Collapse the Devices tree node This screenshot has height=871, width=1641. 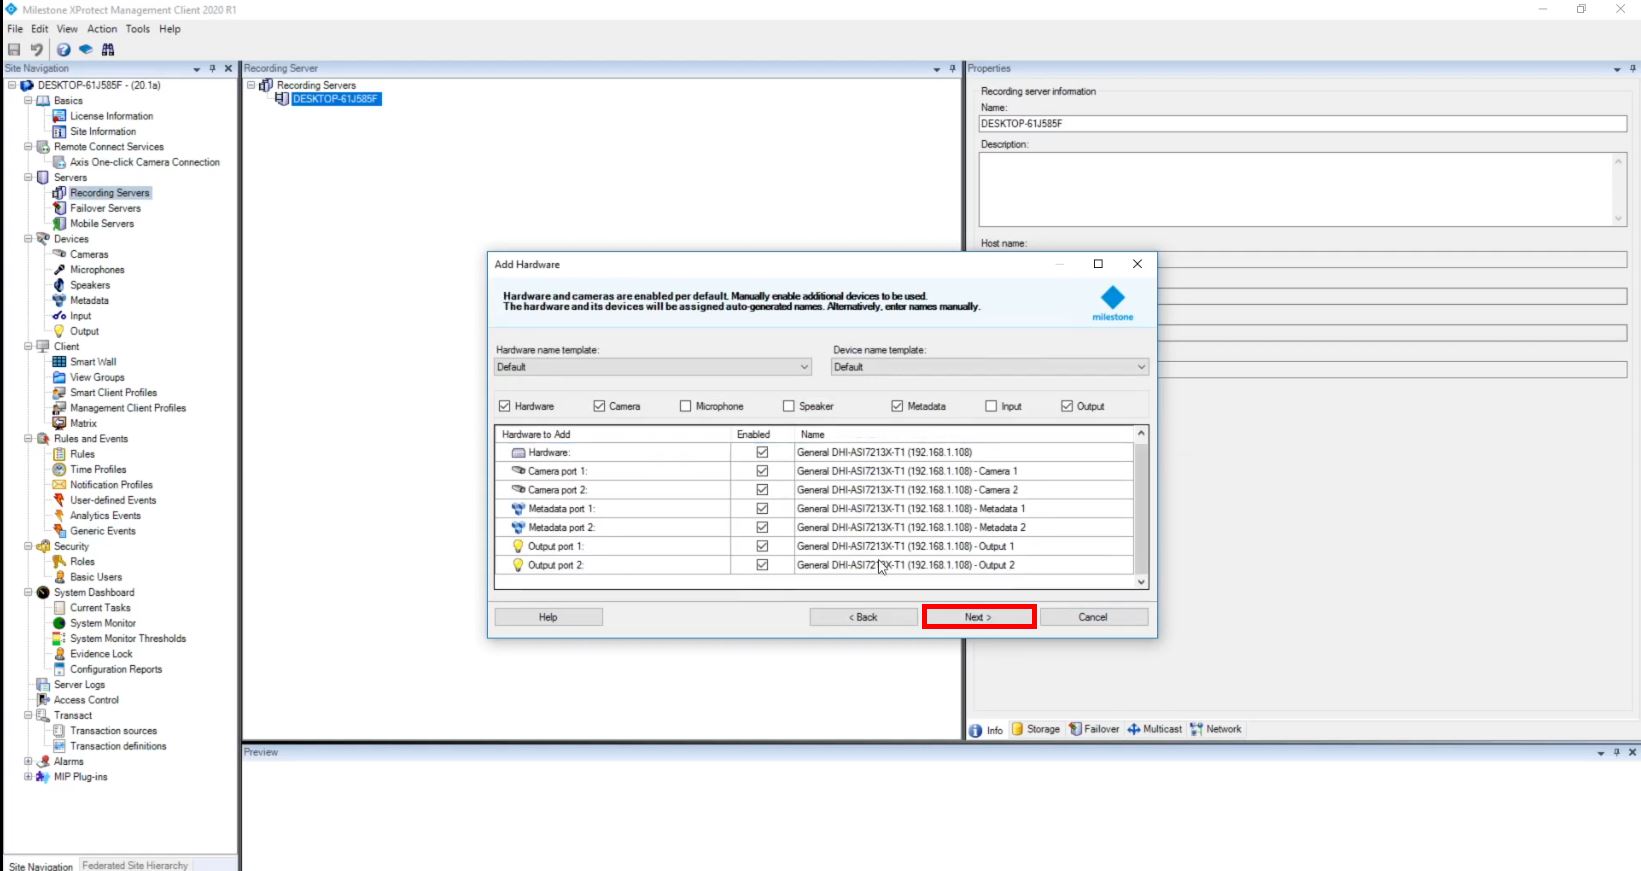[28, 239]
